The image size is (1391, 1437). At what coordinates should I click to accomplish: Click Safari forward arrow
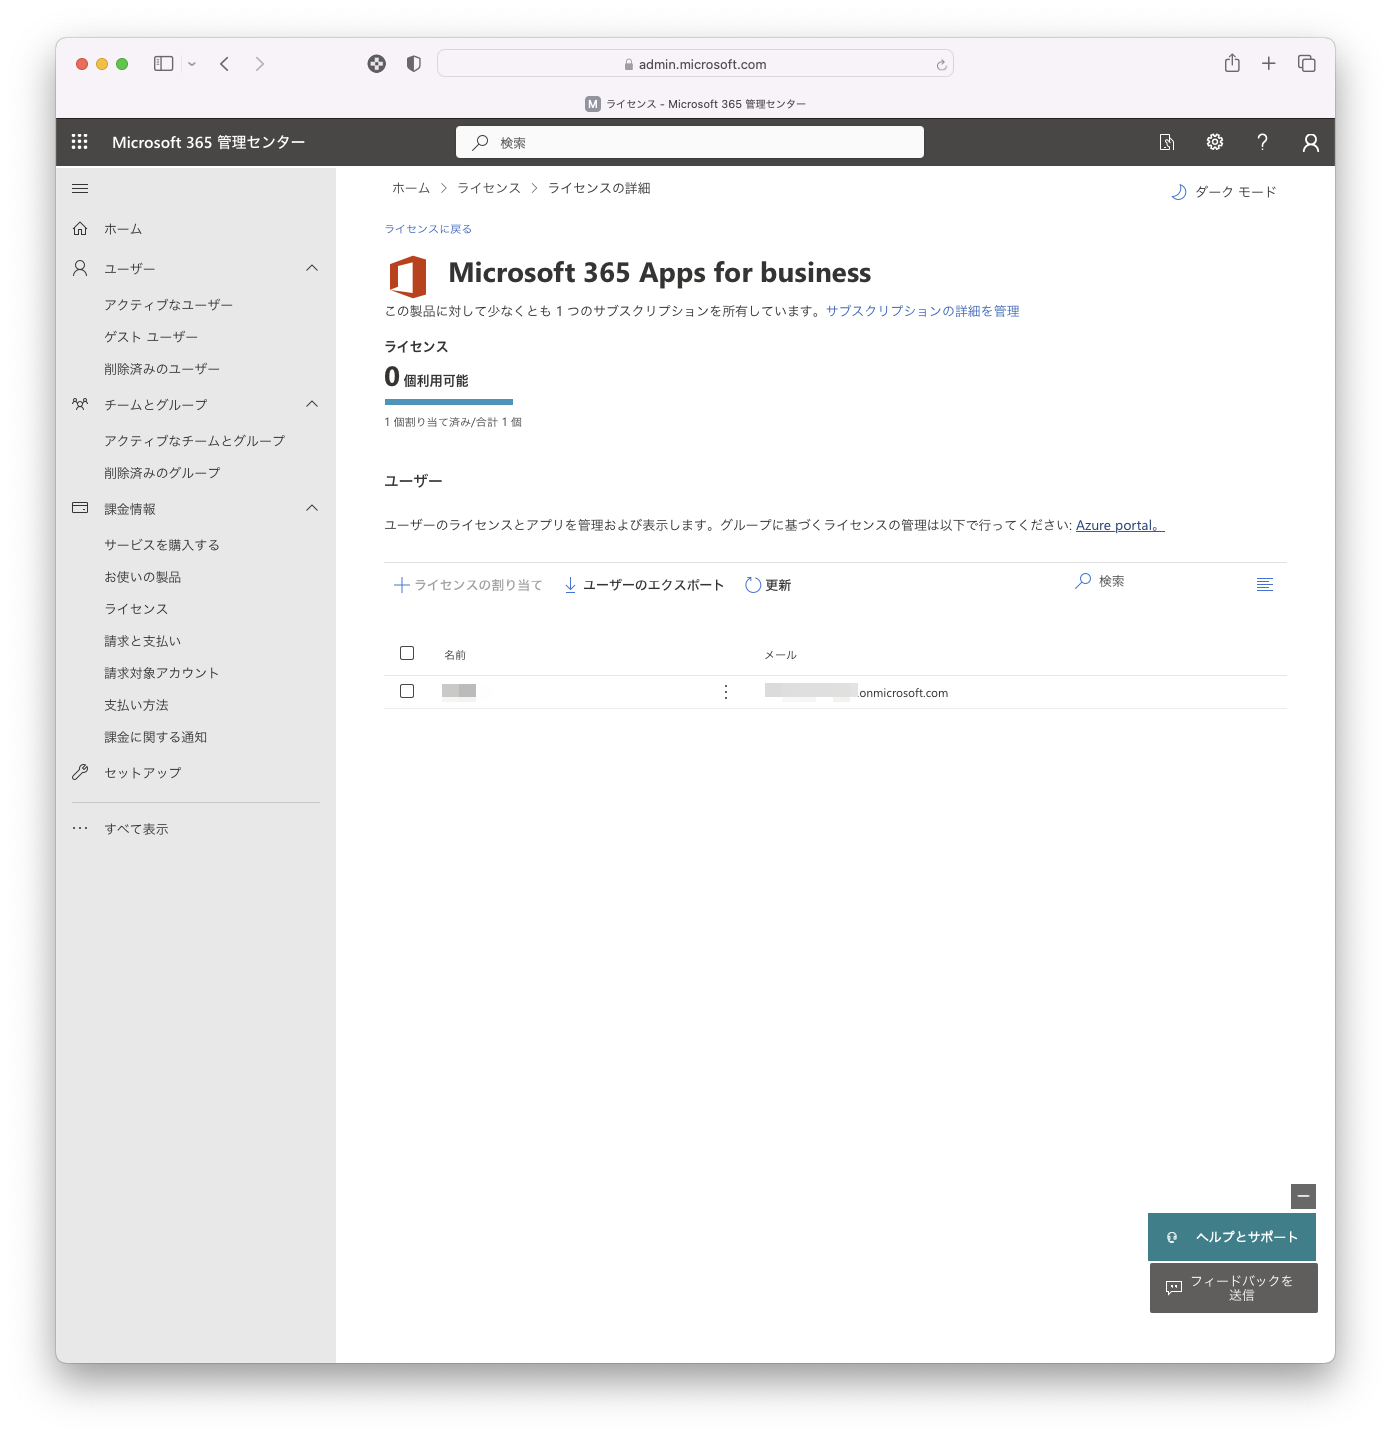click(x=260, y=64)
